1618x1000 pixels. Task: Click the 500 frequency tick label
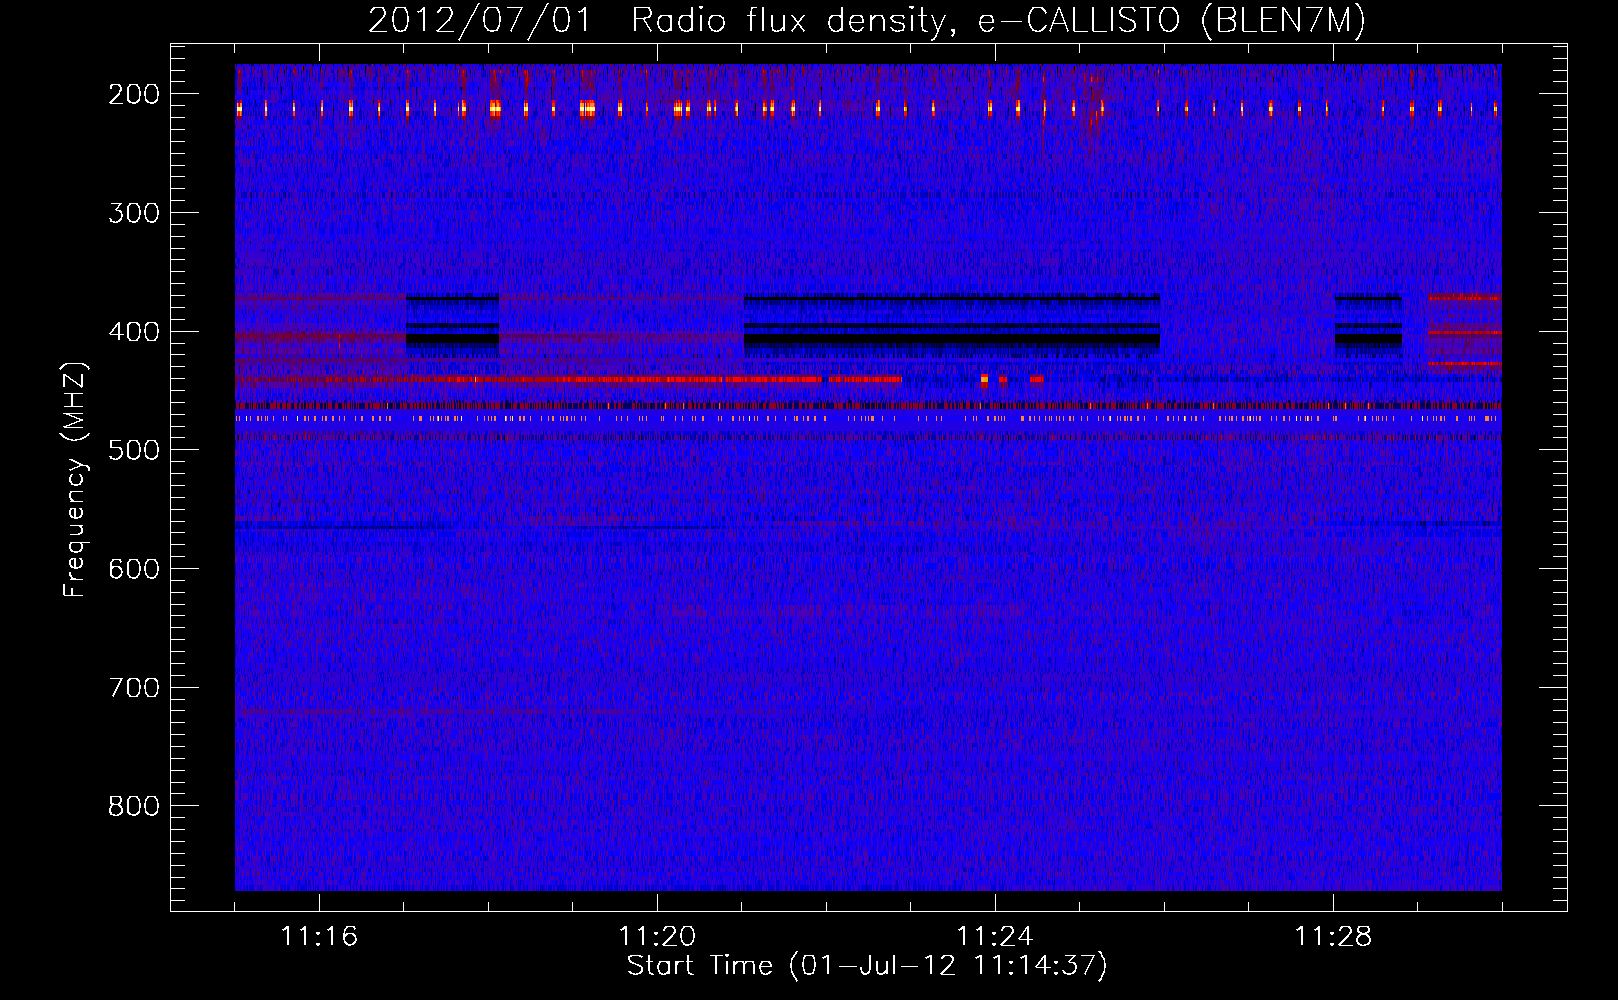[133, 450]
